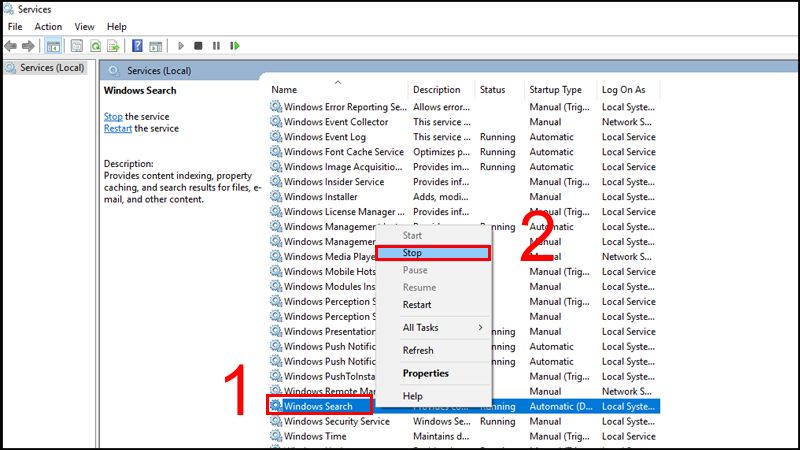
Task: Select Properties from the context menu
Action: pyautogui.click(x=425, y=373)
